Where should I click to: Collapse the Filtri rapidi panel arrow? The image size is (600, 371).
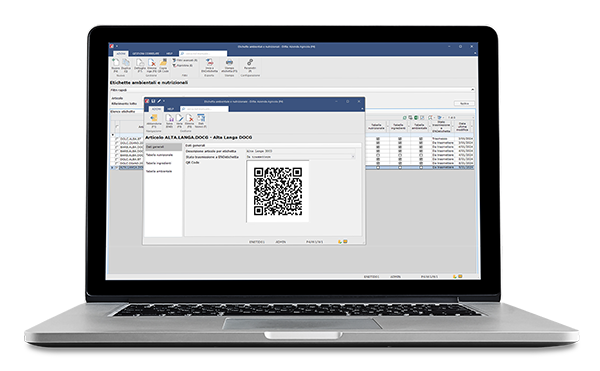pos(473,90)
